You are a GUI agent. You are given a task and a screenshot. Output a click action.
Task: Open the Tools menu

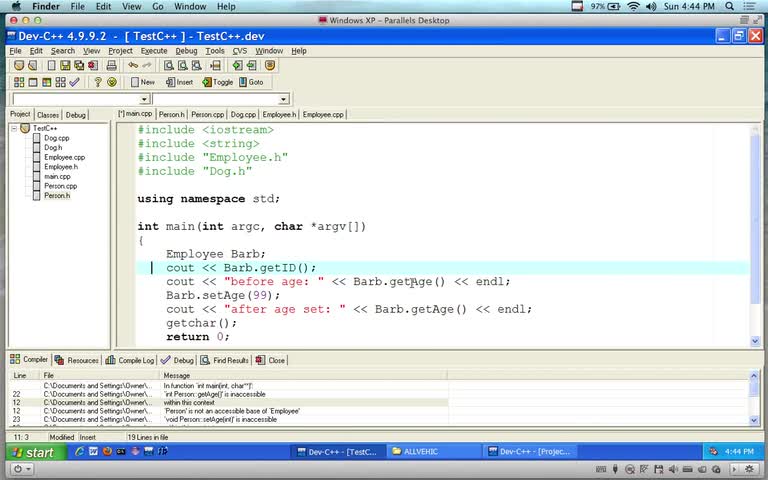tap(215, 50)
